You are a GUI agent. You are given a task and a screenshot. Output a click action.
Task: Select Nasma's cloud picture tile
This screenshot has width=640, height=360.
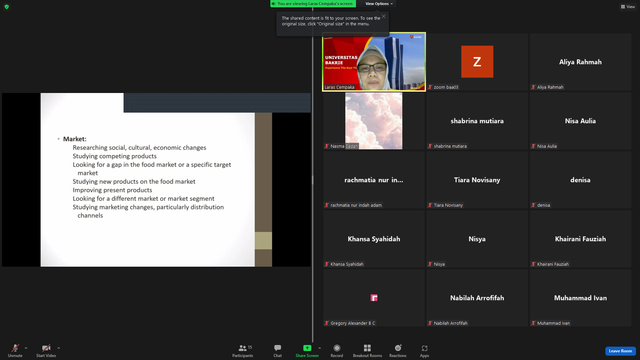click(374, 121)
